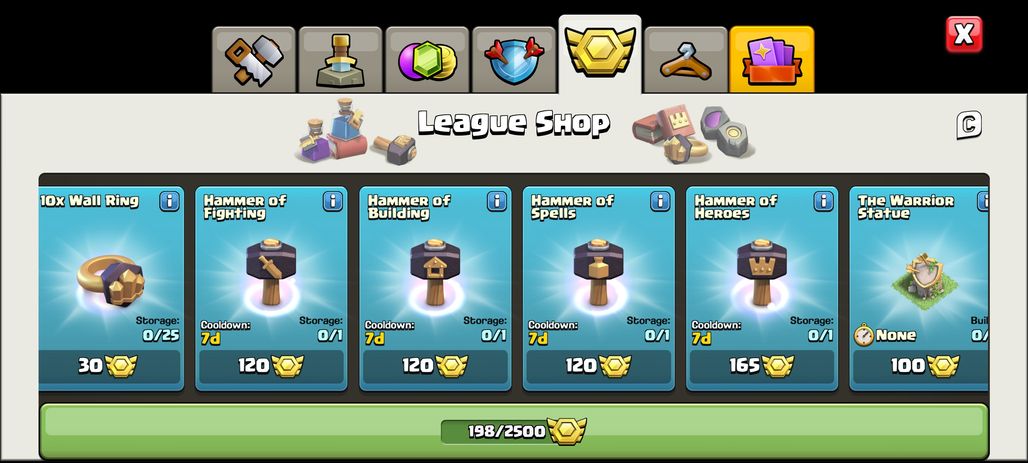Buy The Warrior Statue for 100 medals
Image resolution: width=1028 pixels, height=463 pixels.
point(920,366)
